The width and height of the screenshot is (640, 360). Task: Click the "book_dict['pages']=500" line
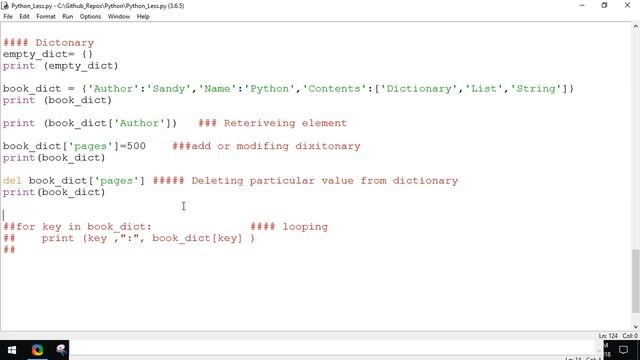(74, 146)
